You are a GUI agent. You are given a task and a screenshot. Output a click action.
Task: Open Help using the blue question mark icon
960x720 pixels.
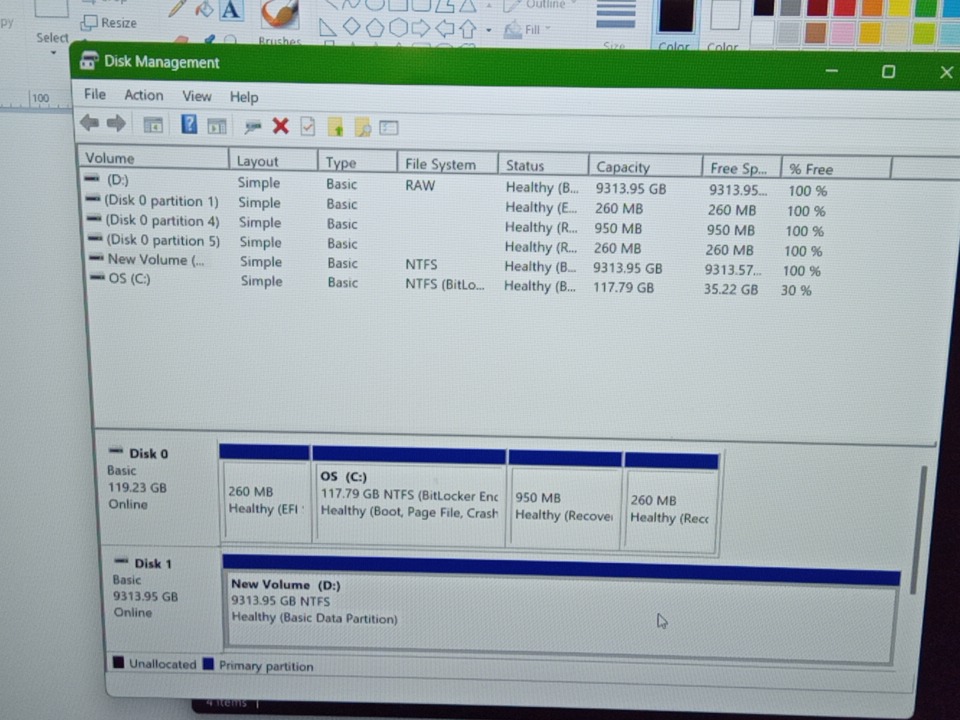pyautogui.click(x=189, y=125)
